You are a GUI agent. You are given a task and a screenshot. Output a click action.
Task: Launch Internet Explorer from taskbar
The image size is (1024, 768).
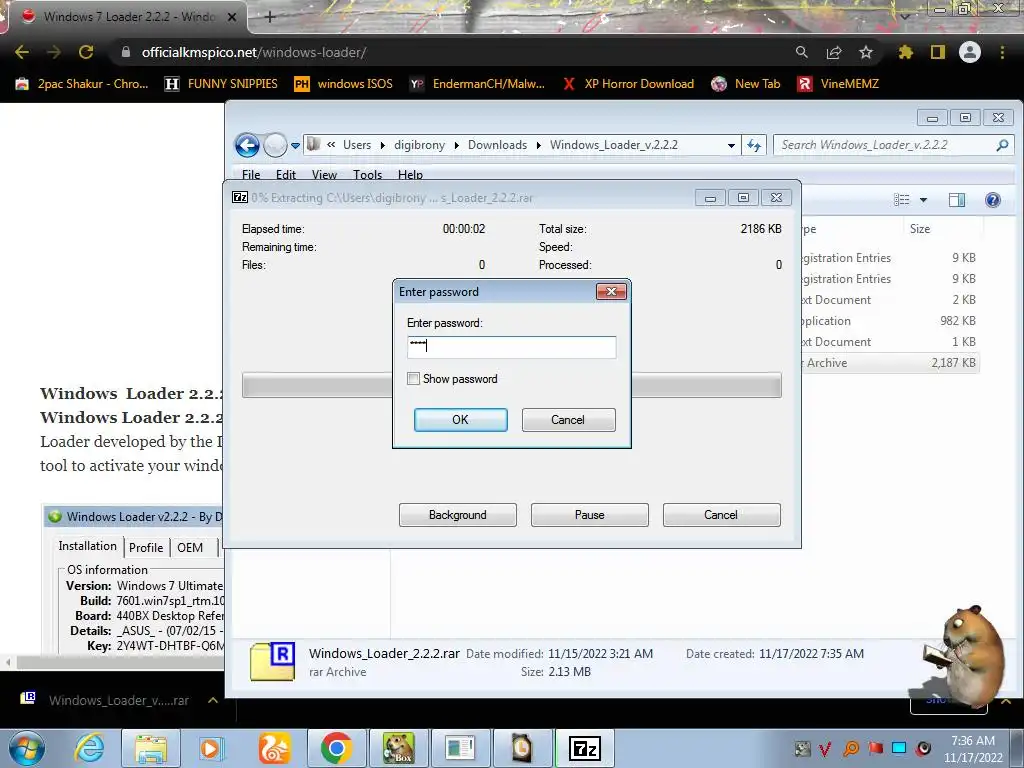(89, 748)
